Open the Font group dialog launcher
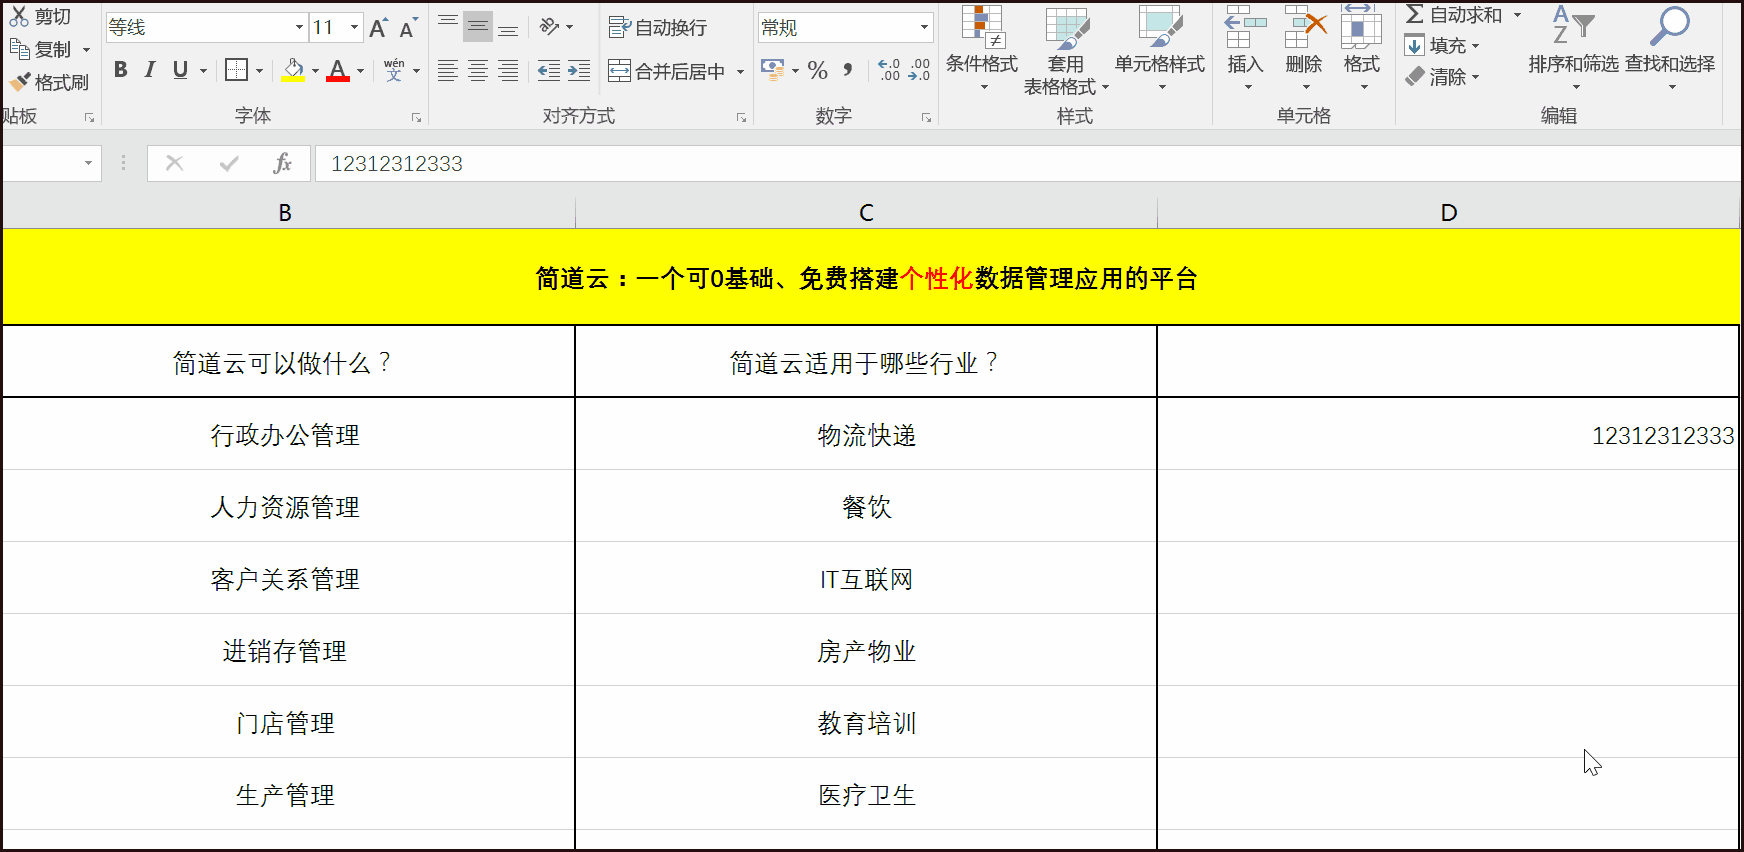Image resolution: width=1744 pixels, height=852 pixels. pyautogui.click(x=416, y=118)
